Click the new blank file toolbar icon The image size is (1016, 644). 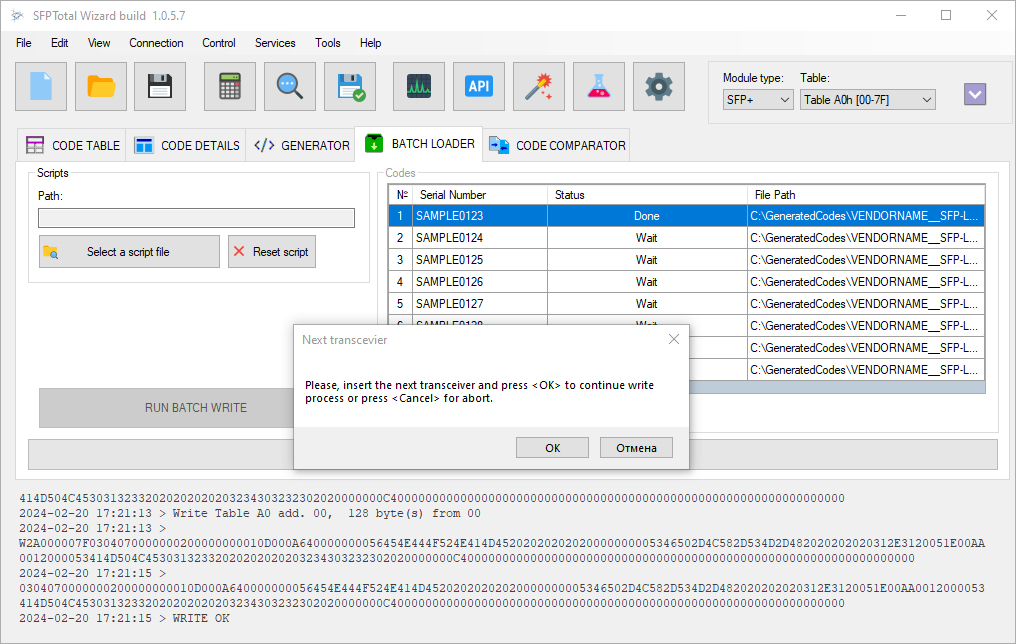point(41,86)
